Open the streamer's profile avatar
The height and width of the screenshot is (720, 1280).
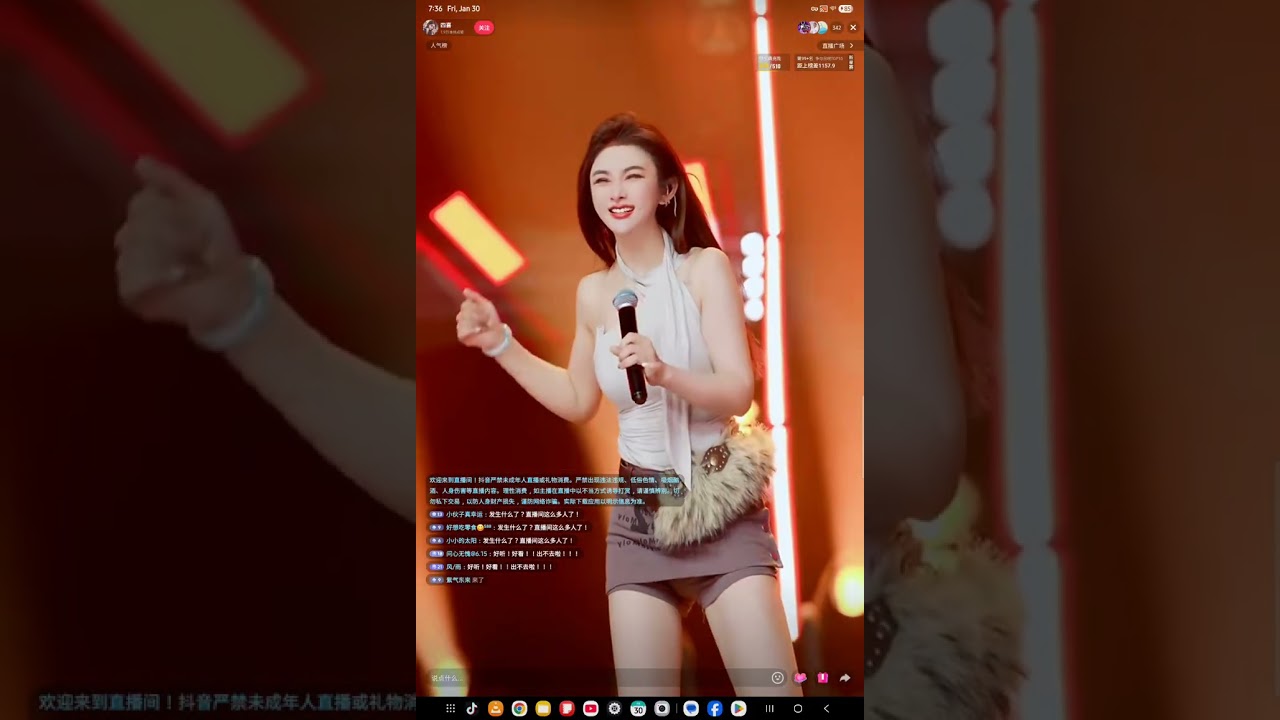tap(430, 27)
